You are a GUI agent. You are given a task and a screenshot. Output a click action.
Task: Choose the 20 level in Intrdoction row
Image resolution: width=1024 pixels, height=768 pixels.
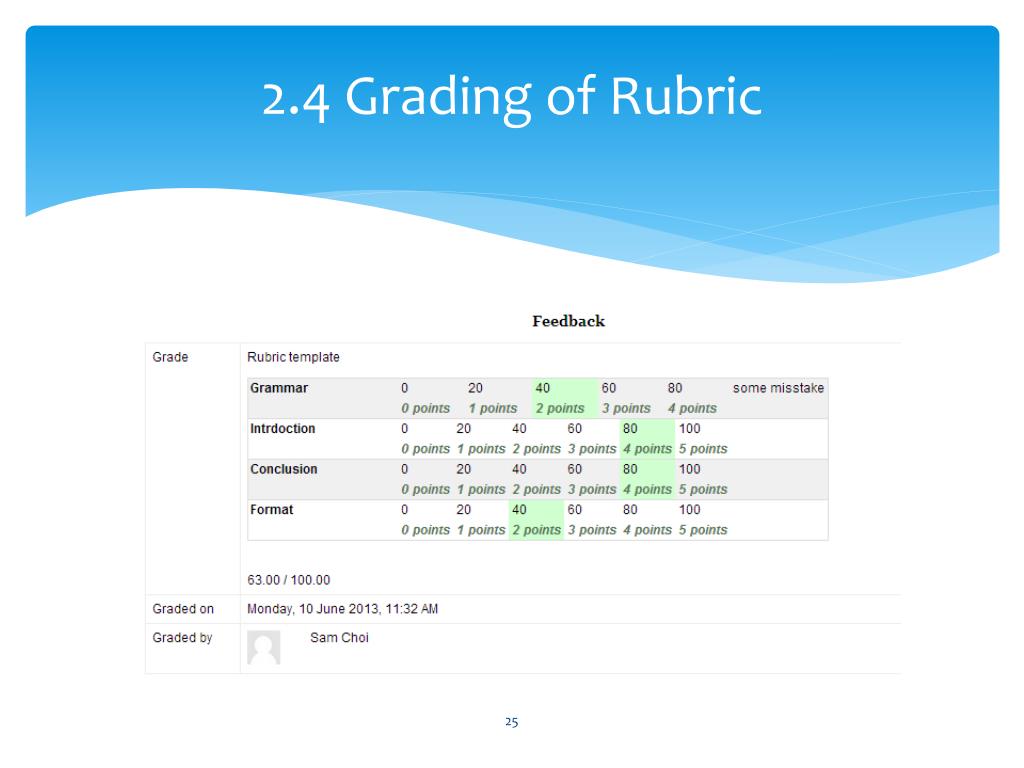pos(481,438)
